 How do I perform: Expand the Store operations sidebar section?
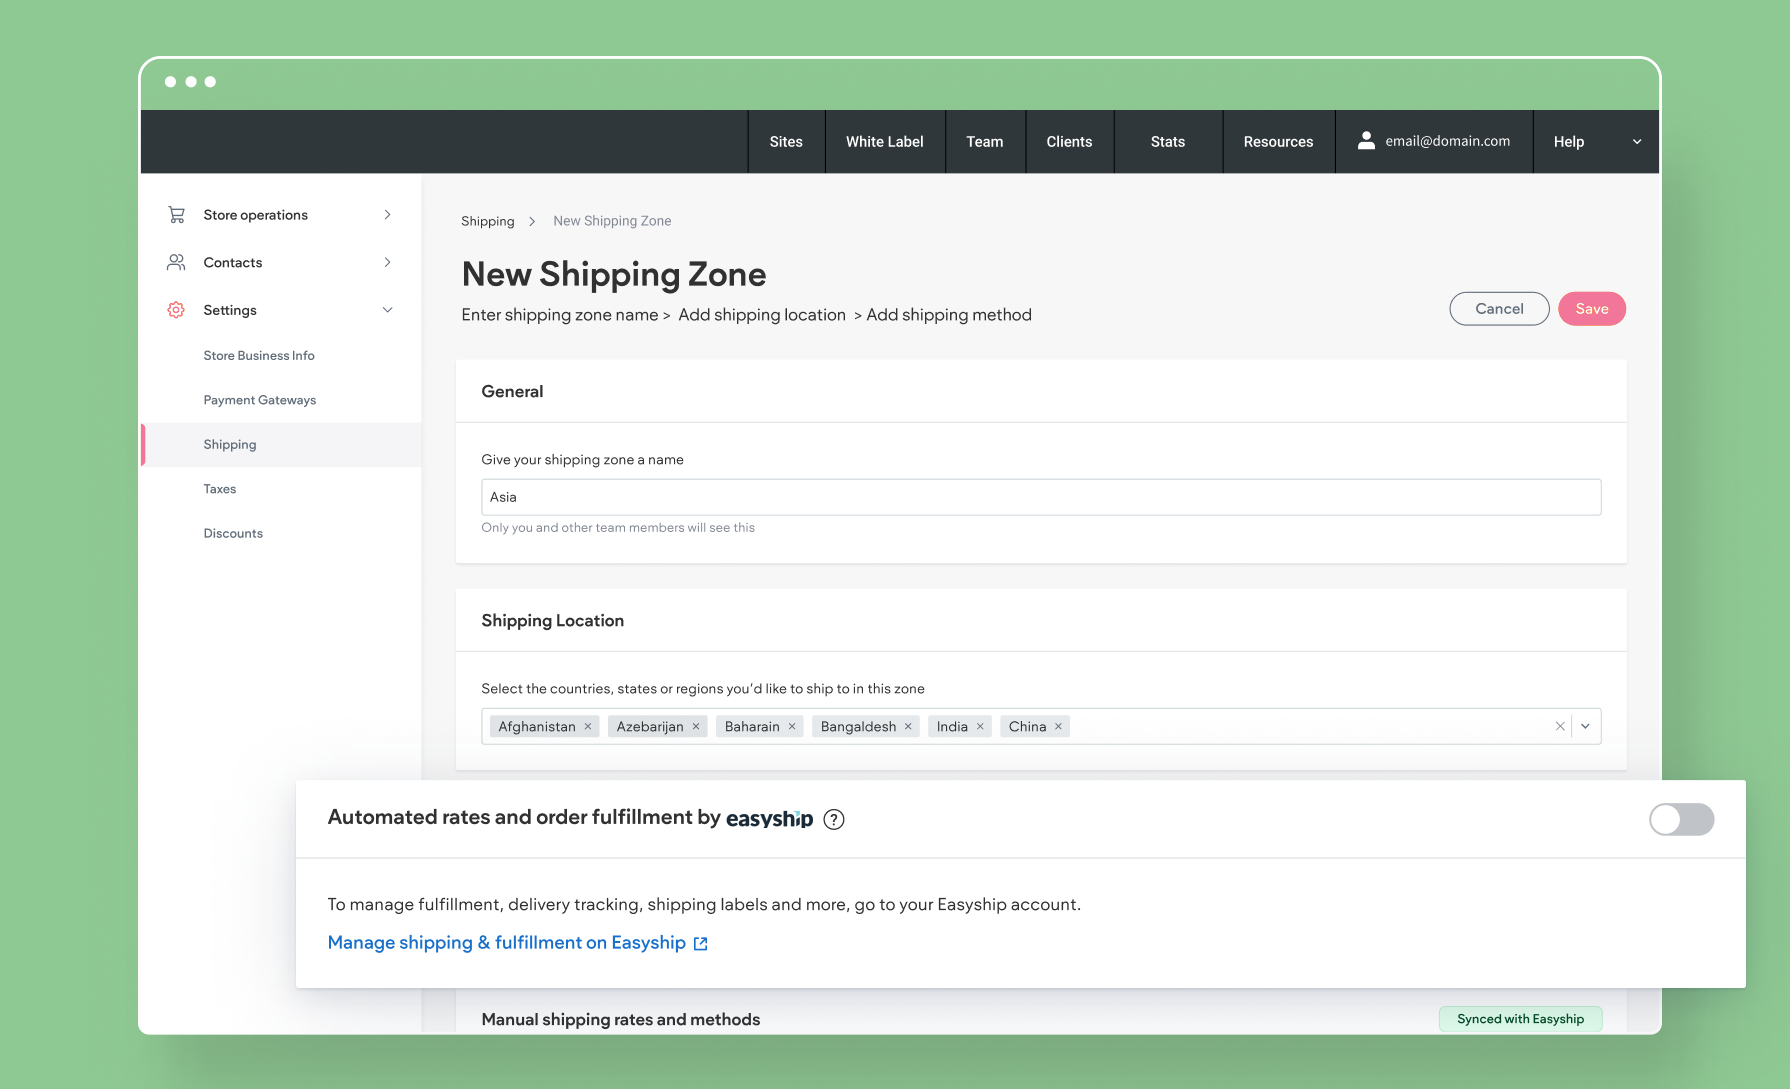tap(388, 214)
